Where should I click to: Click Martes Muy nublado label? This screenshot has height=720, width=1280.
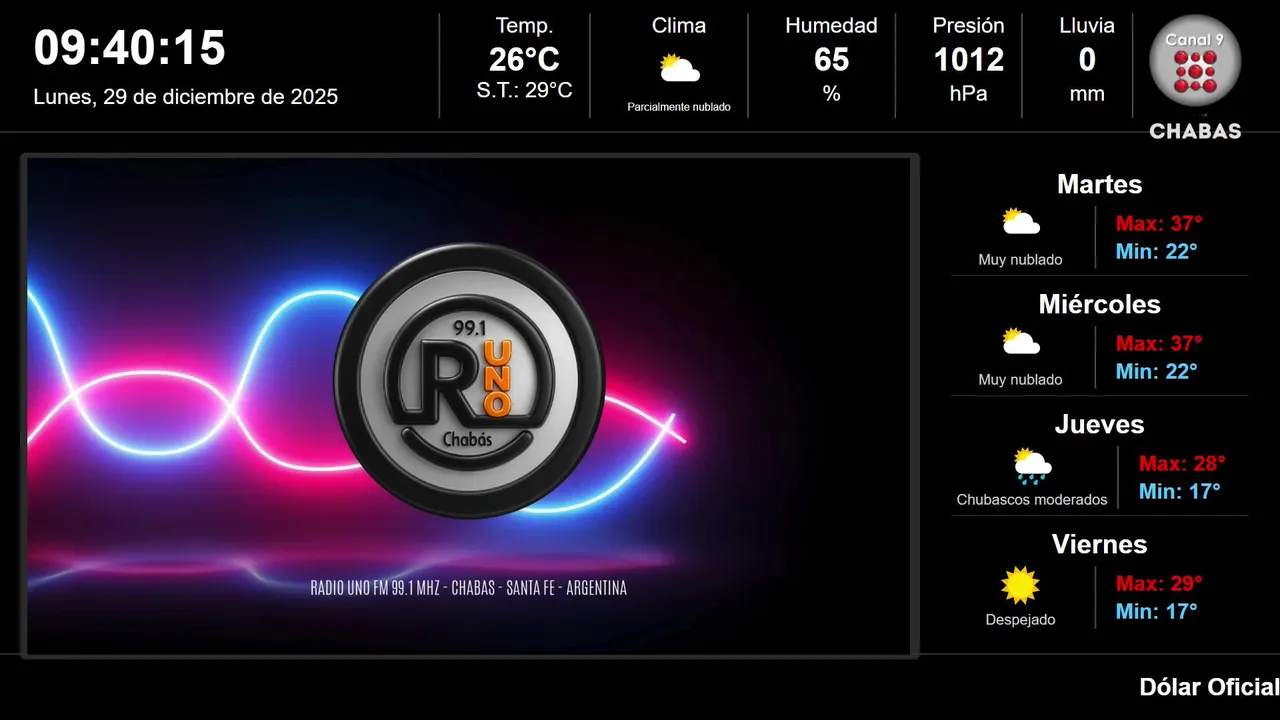pyautogui.click(x=1020, y=260)
